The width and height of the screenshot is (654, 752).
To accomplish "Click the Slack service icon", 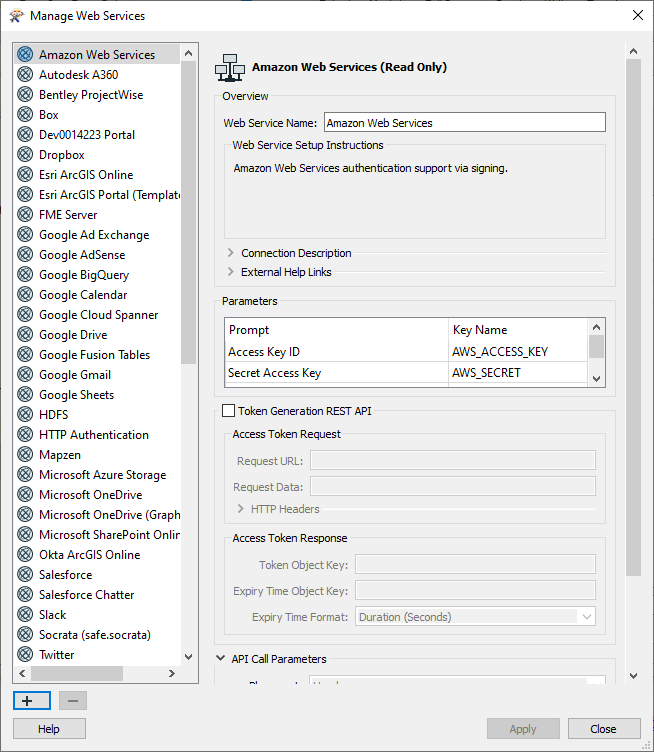I will (x=25, y=614).
